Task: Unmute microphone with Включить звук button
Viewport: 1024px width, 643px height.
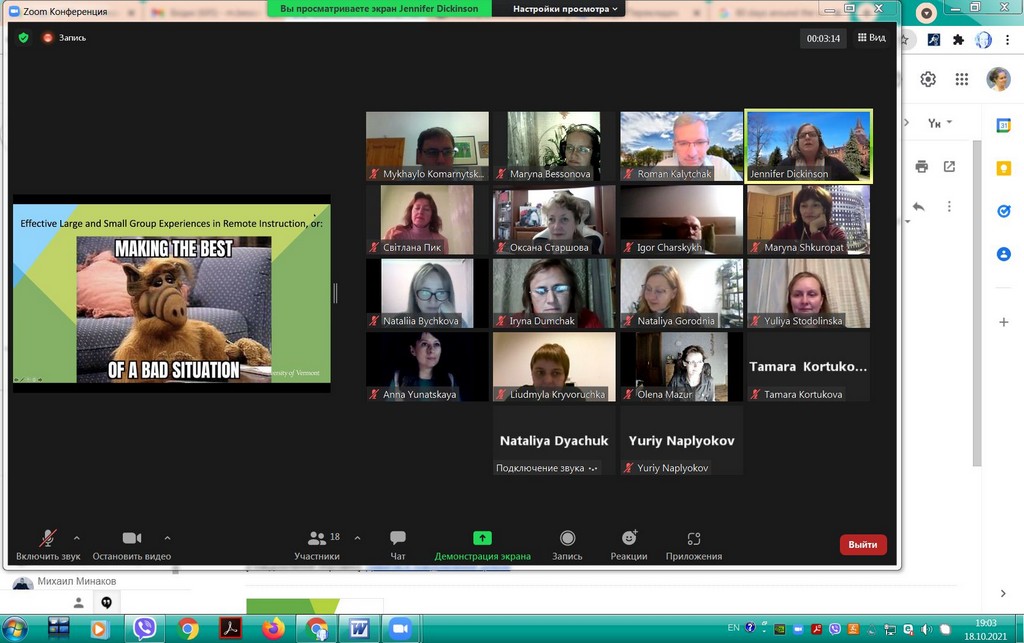Action: tap(48, 544)
